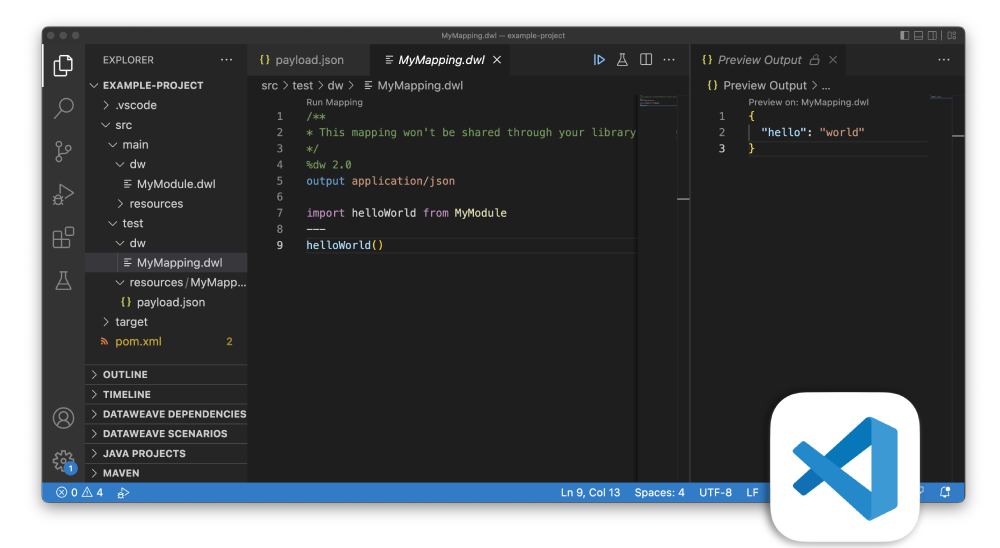Click the helloWorld() code on line 9

(x=344, y=245)
